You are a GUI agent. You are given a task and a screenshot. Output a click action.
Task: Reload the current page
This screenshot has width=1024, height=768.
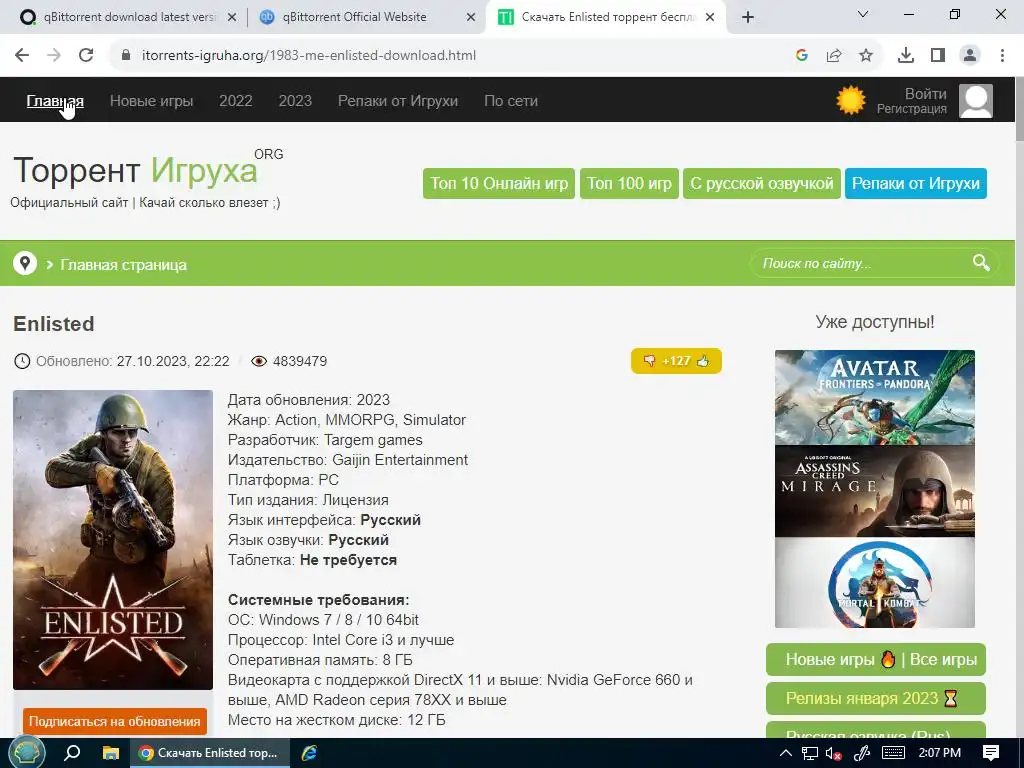point(86,56)
